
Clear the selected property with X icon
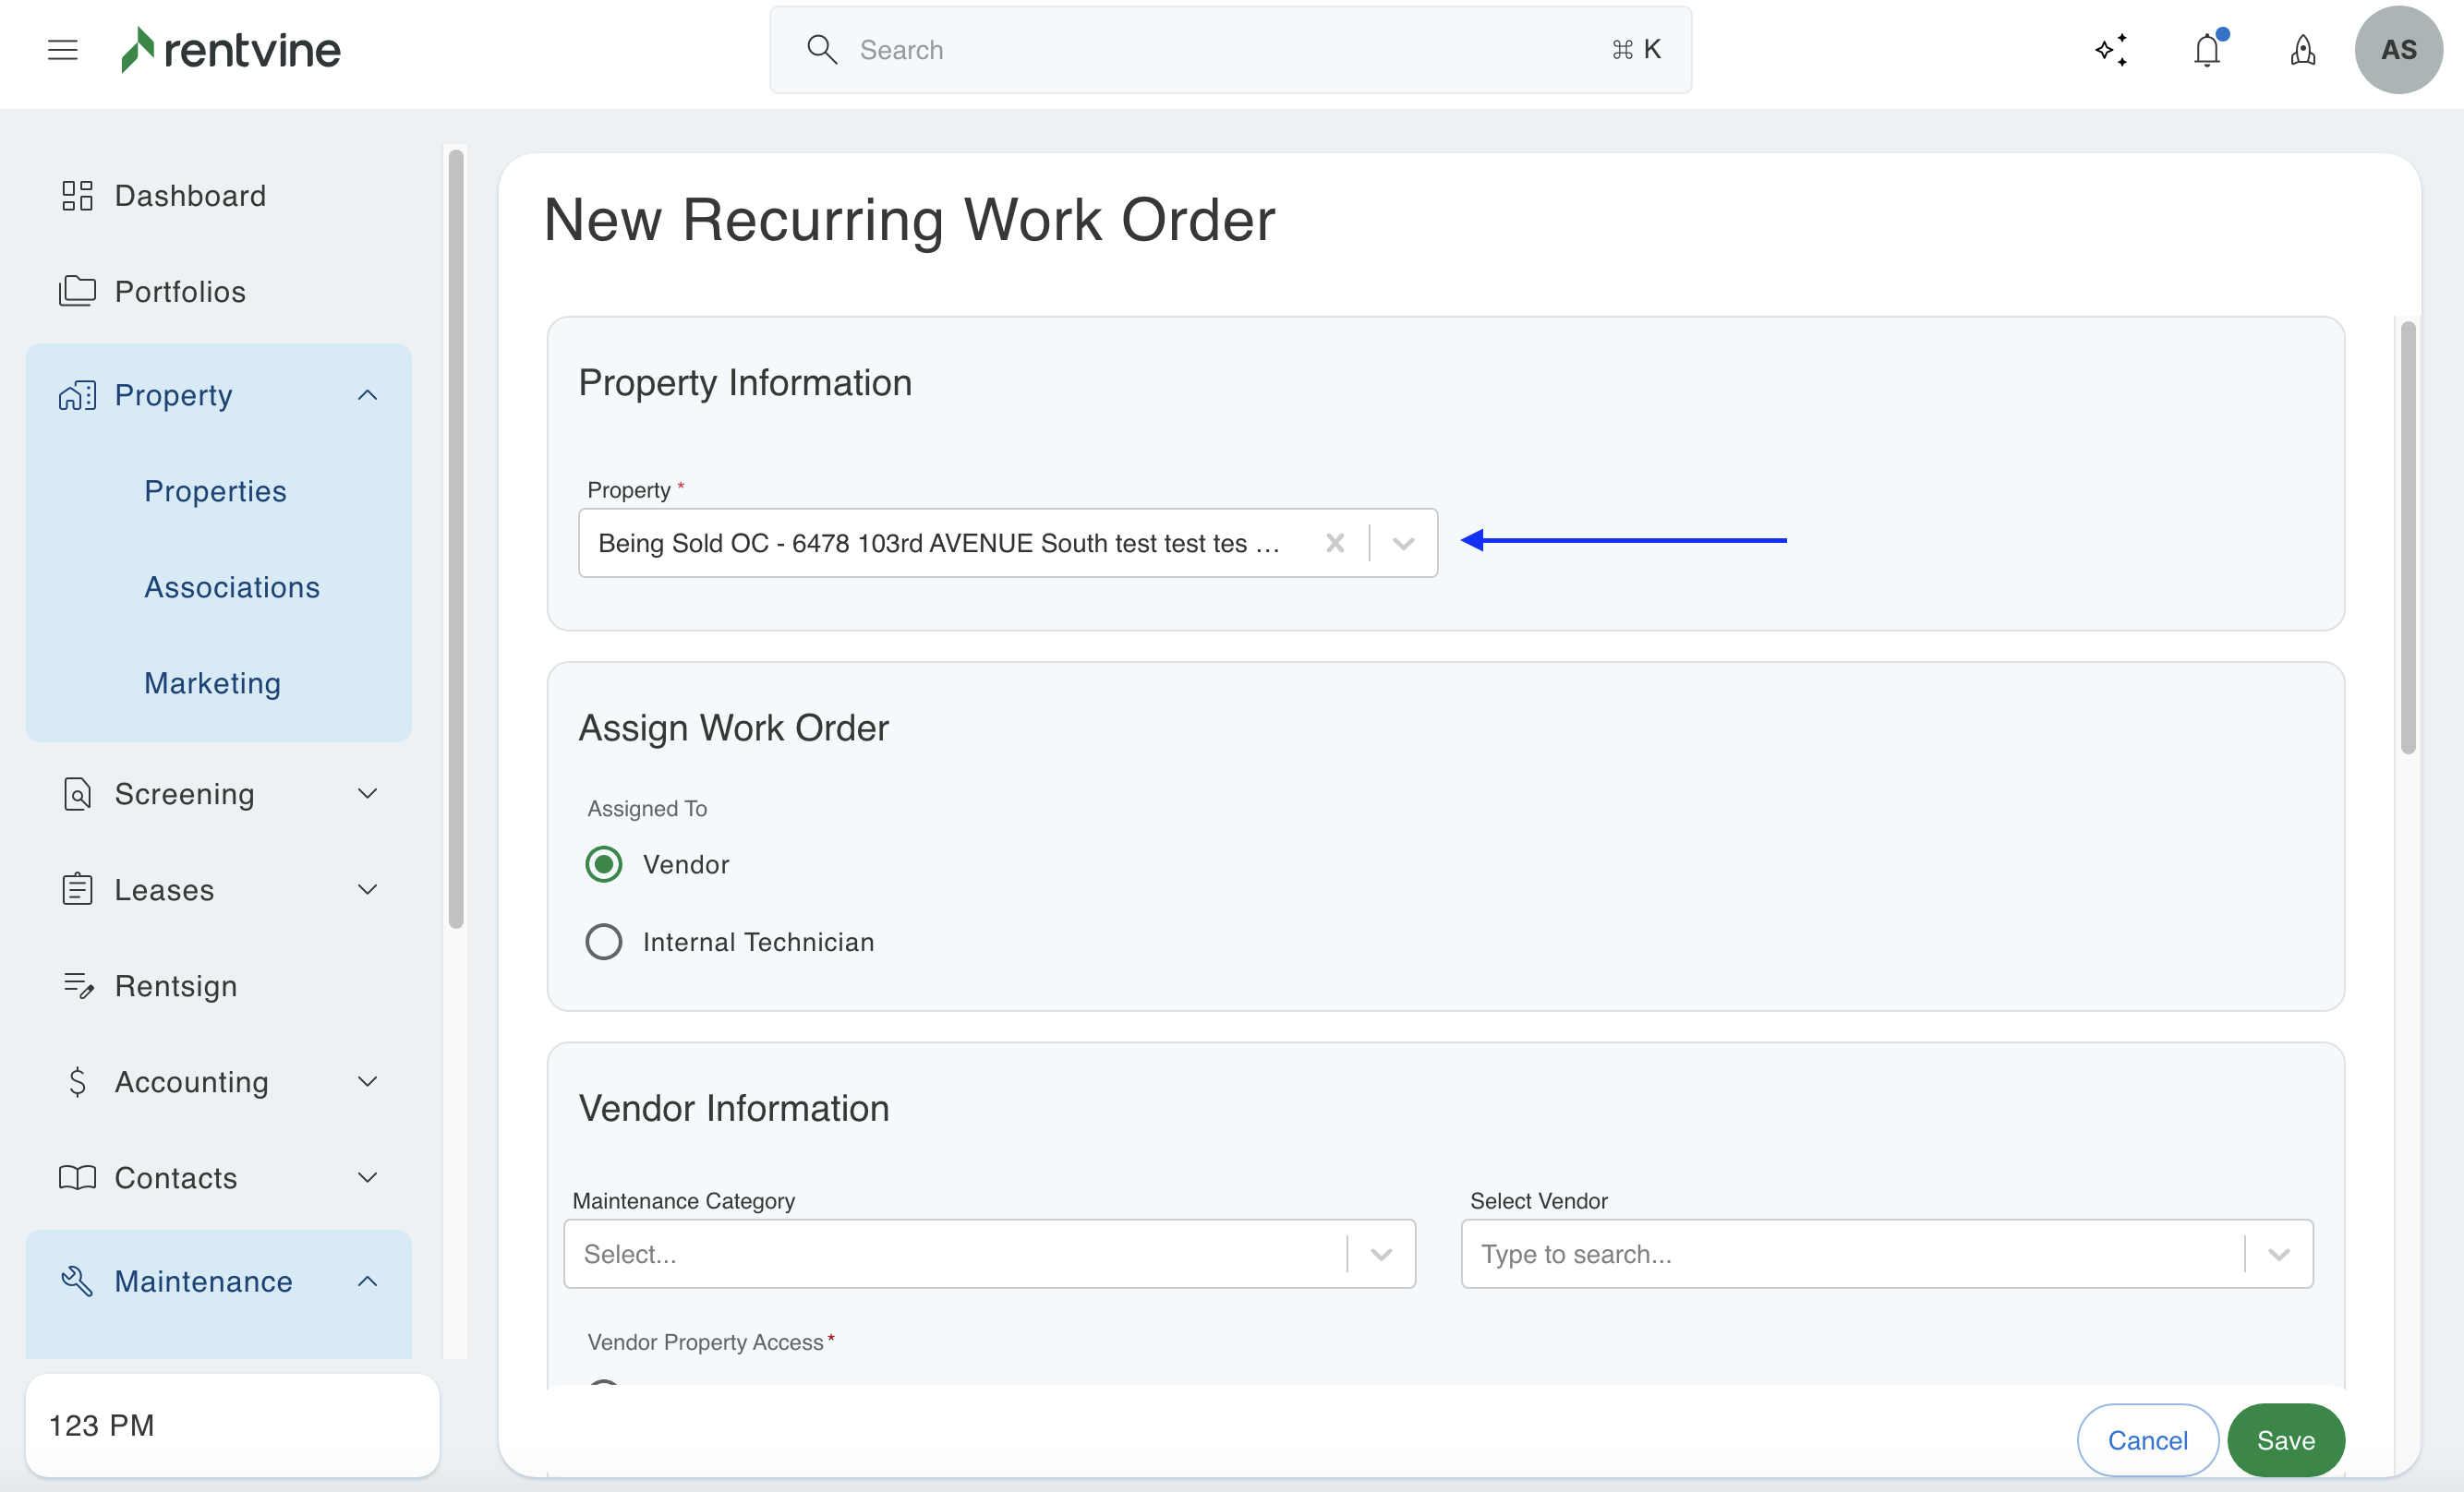coord(1334,543)
